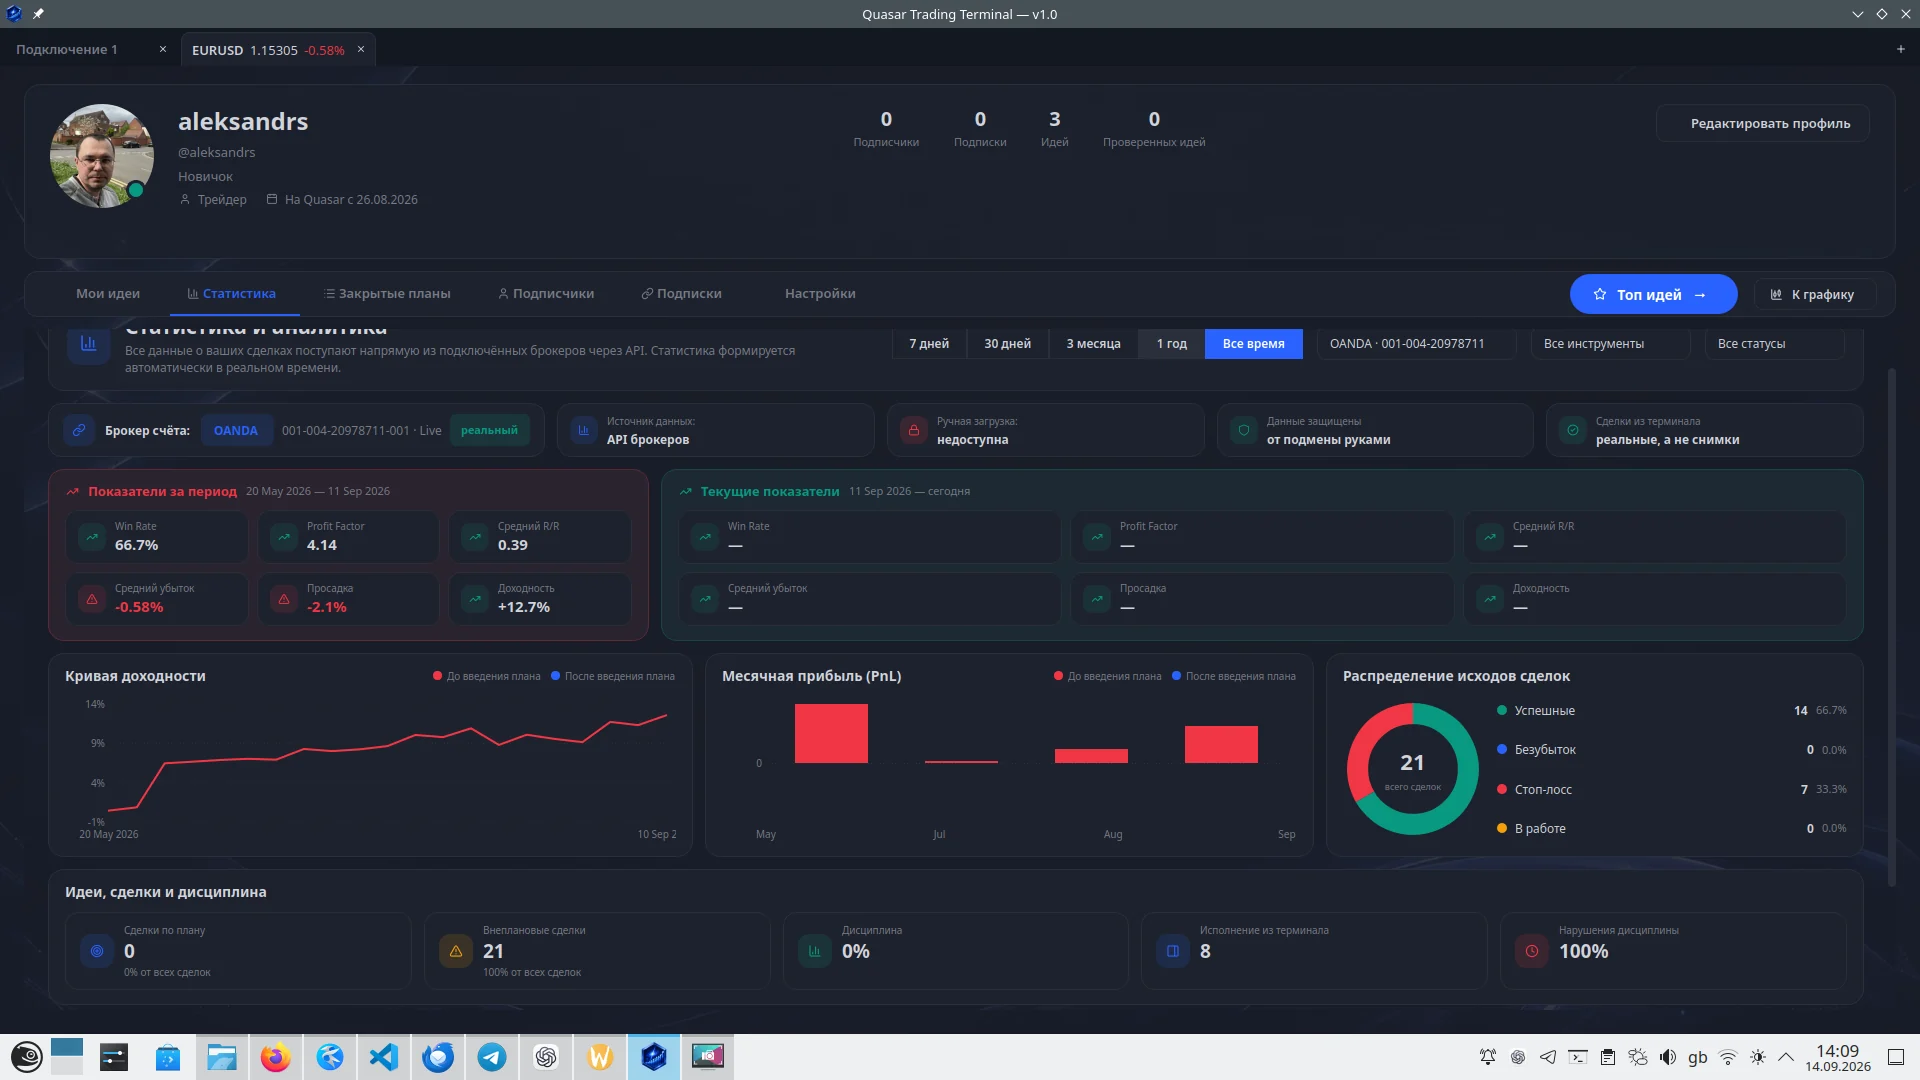Screen dimensions: 1920x1080
Task: Click the data protection shield icon
Action: click(1243, 430)
